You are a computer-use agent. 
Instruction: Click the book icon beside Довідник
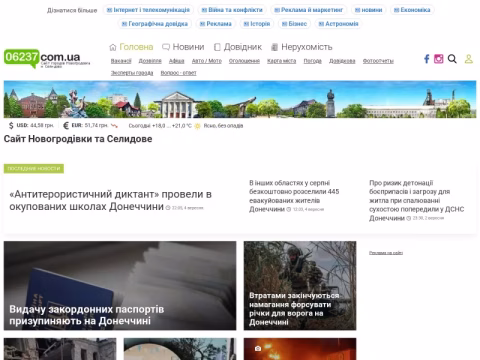(x=217, y=47)
